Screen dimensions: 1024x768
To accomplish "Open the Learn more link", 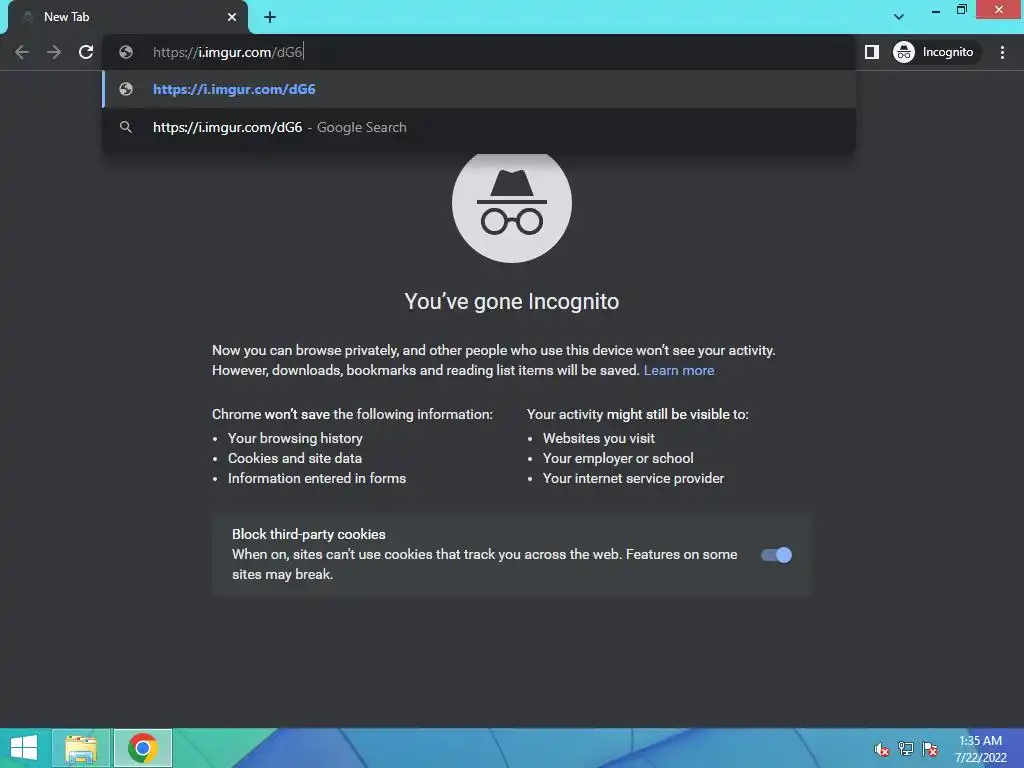I will click(679, 370).
